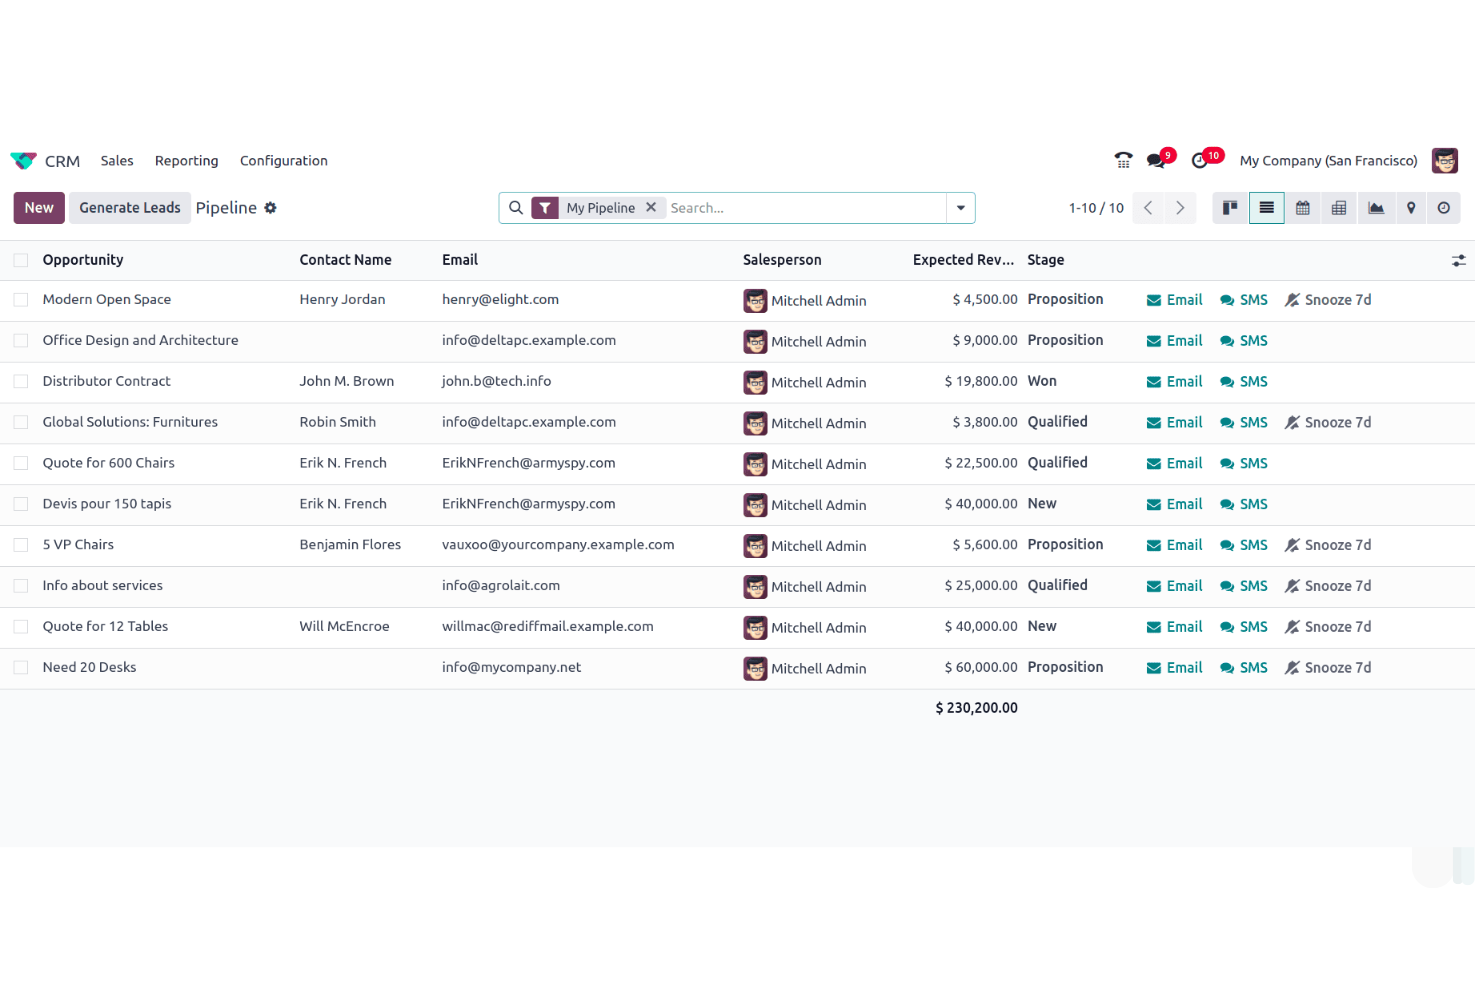Open the Calendar view
This screenshot has height=987, width=1480.
pyautogui.click(x=1302, y=207)
